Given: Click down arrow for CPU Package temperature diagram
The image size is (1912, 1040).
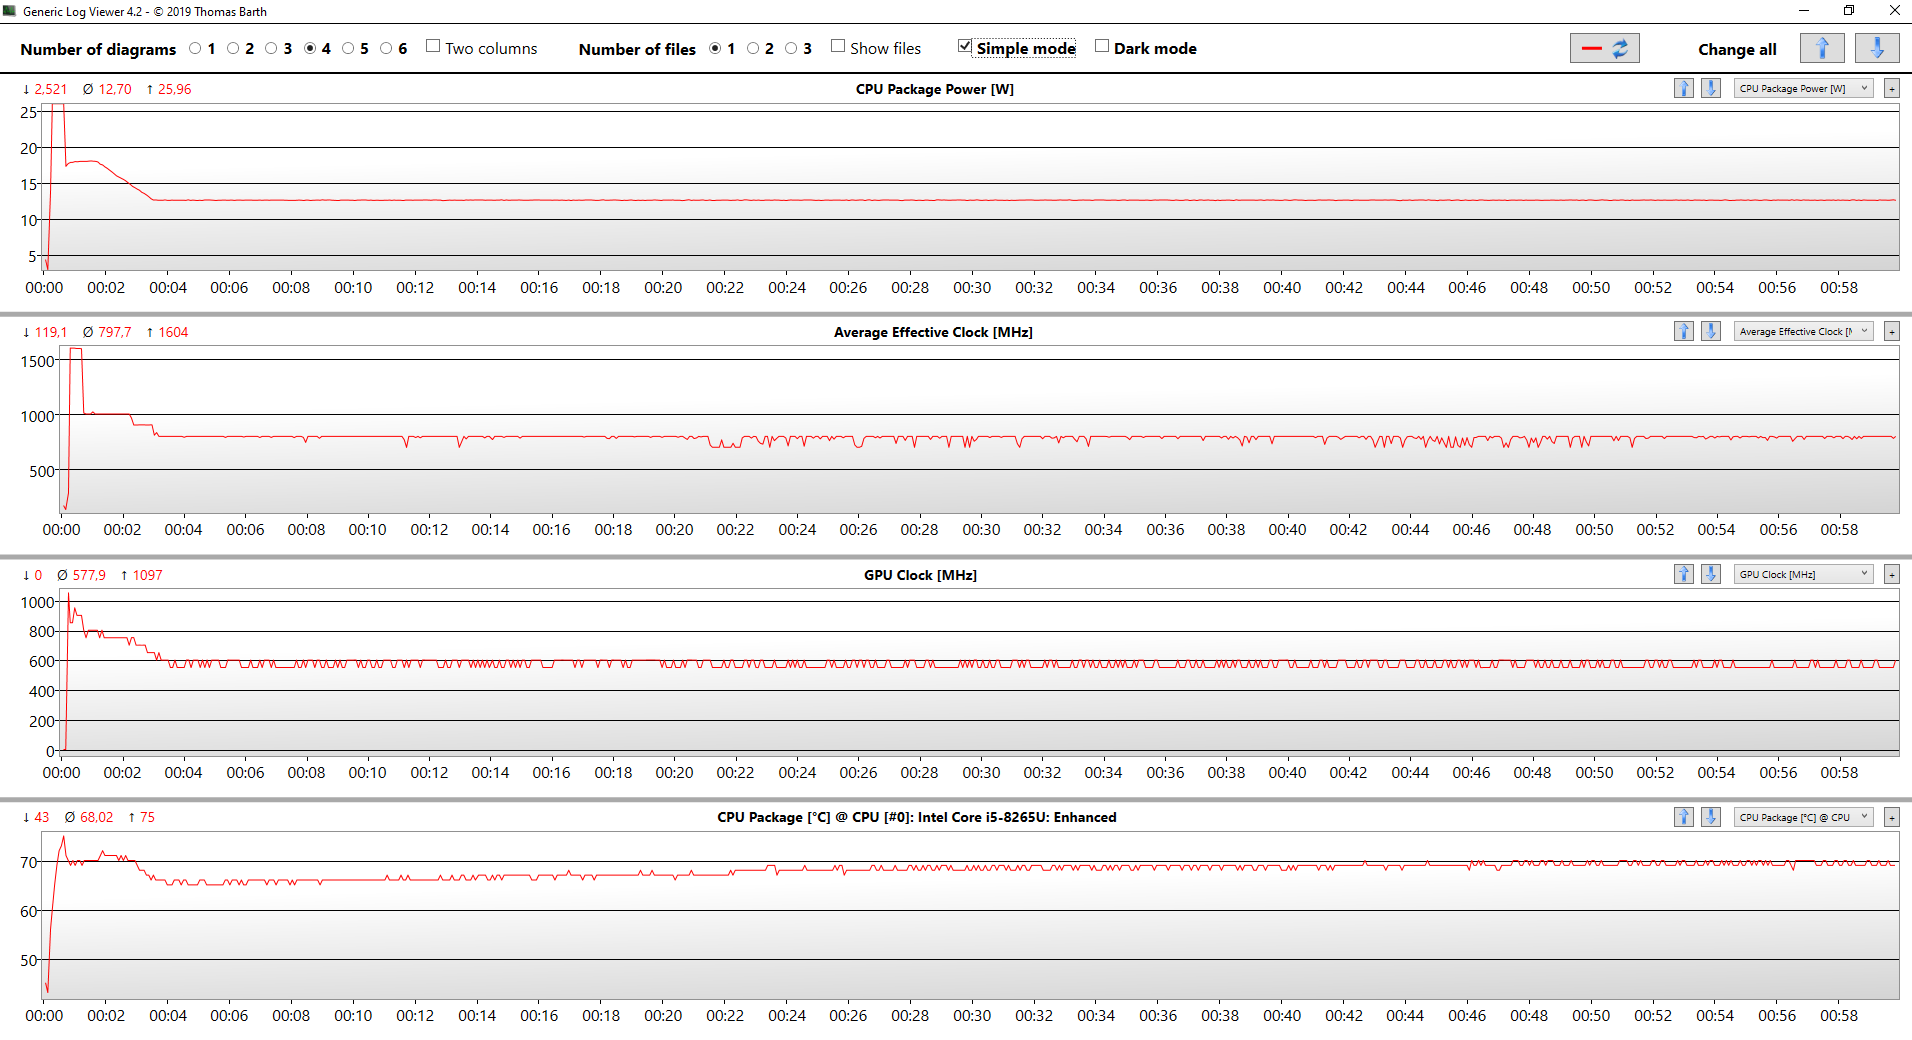Looking at the screenshot, I should [x=1711, y=817].
